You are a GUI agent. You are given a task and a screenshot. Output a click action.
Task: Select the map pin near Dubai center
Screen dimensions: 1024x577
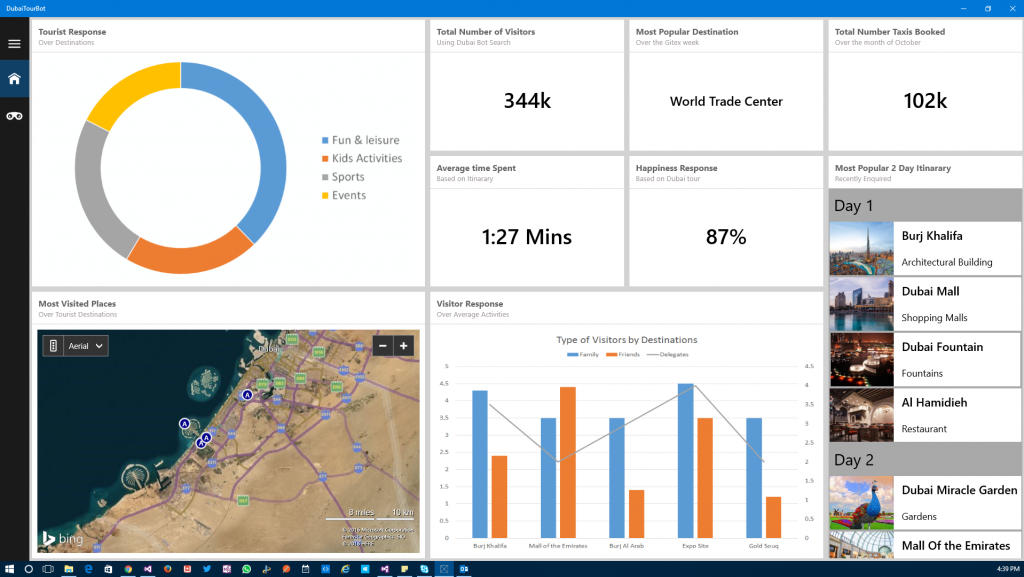(x=247, y=395)
